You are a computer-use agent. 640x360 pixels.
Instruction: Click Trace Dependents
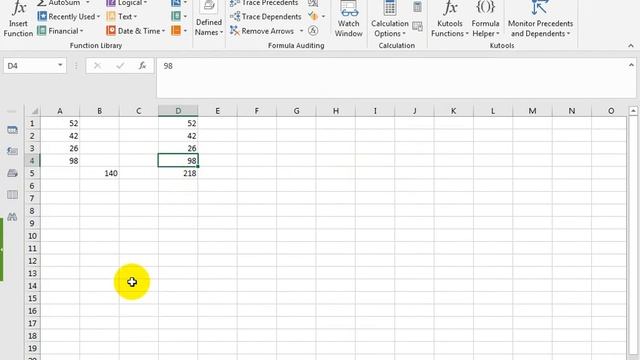point(266,17)
